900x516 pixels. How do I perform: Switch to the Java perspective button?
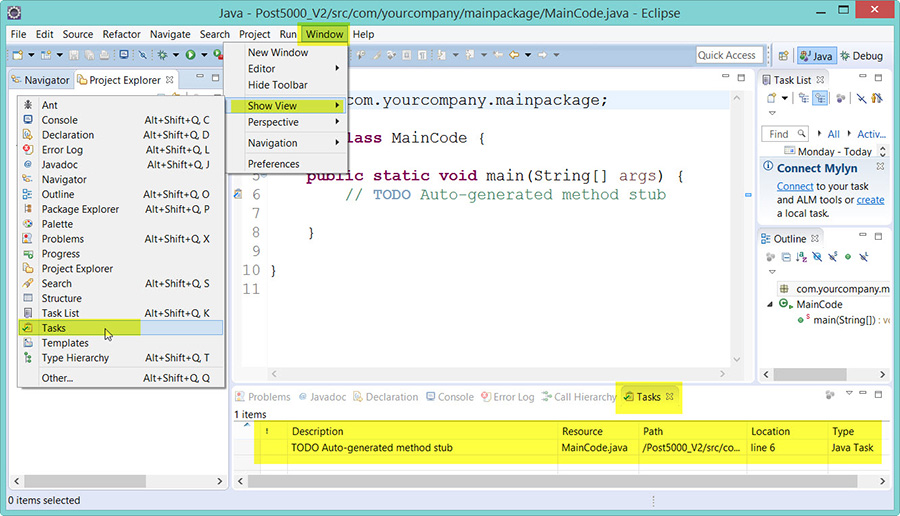click(816, 56)
